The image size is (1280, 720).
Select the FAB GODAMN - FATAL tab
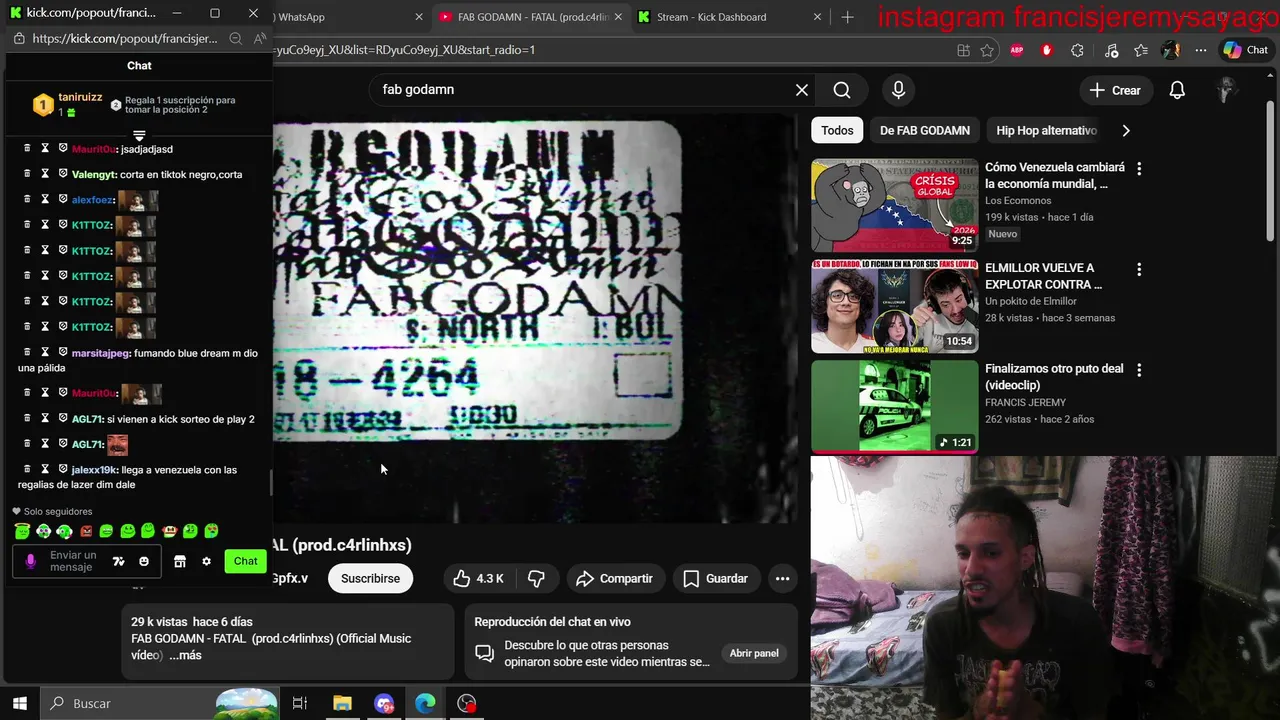(530, 17)
